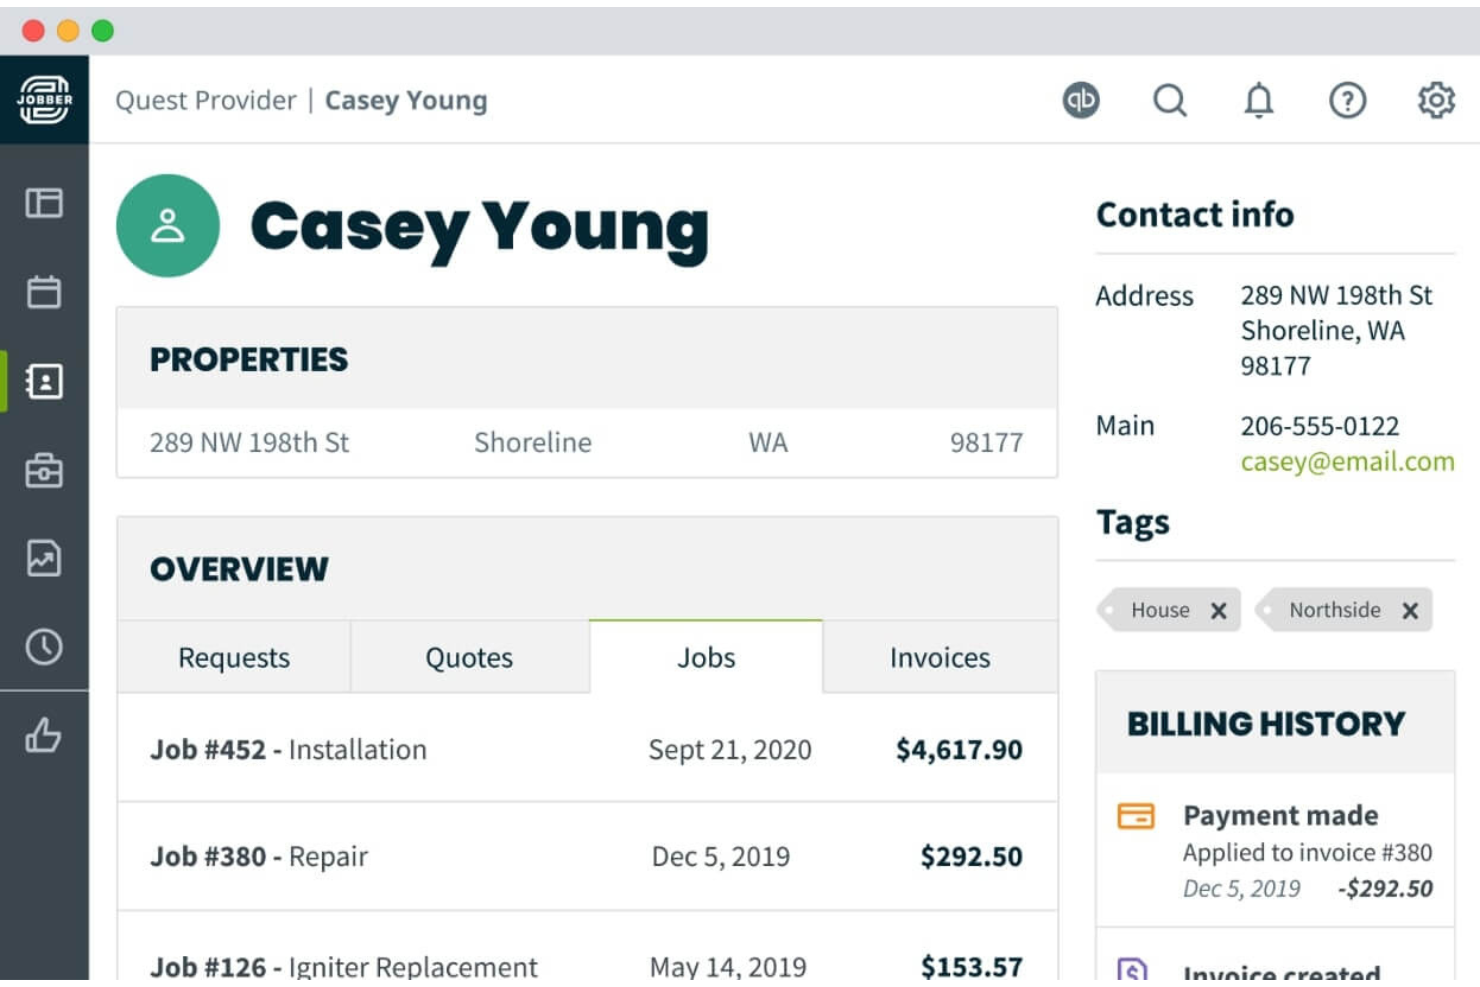The height and width of the screenshot is (987, 1480).
Task: Open Job #380 - Repair row
Action: (x=587, y=856)
